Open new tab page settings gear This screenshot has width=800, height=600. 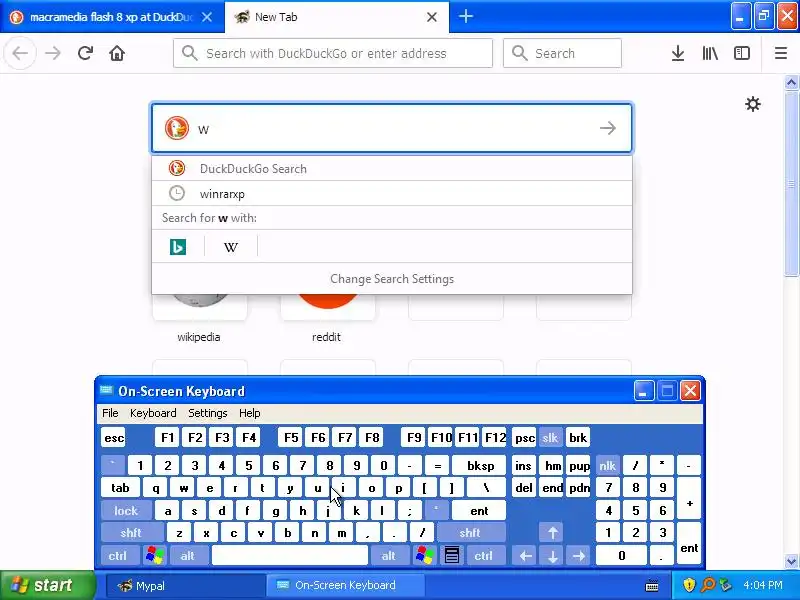coord(753,104)
